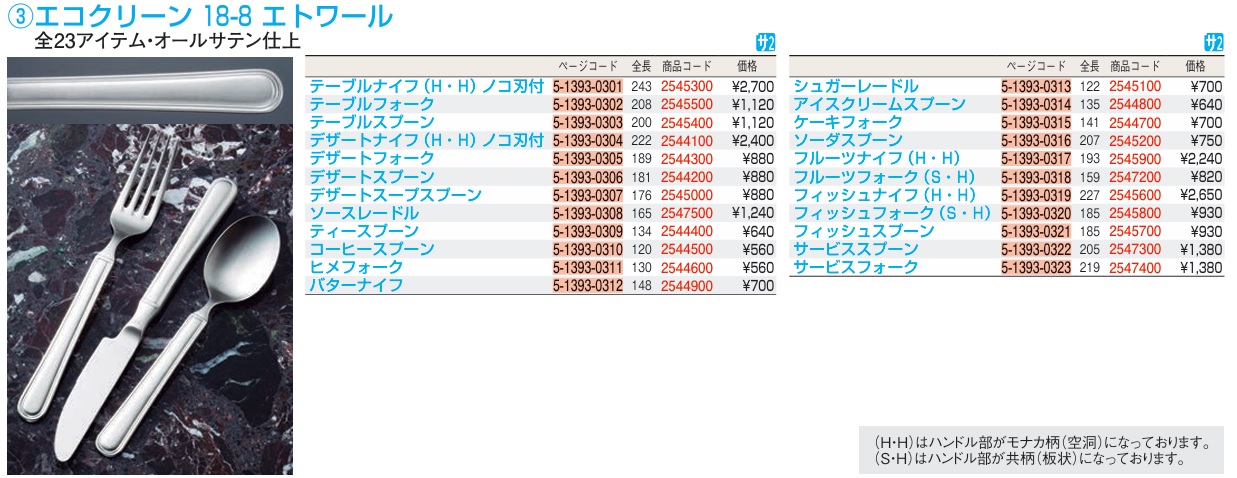Select the コーヒースプーン product name
The image size is (1237, 478).
pyautogui.click(x=372, y=249)
